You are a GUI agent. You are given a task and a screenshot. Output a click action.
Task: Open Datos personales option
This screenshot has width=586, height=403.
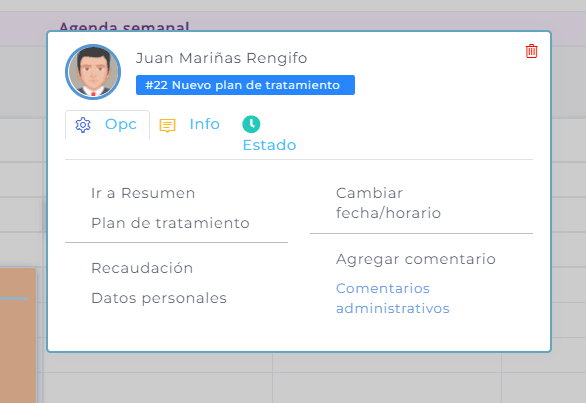tap(159, 298)
